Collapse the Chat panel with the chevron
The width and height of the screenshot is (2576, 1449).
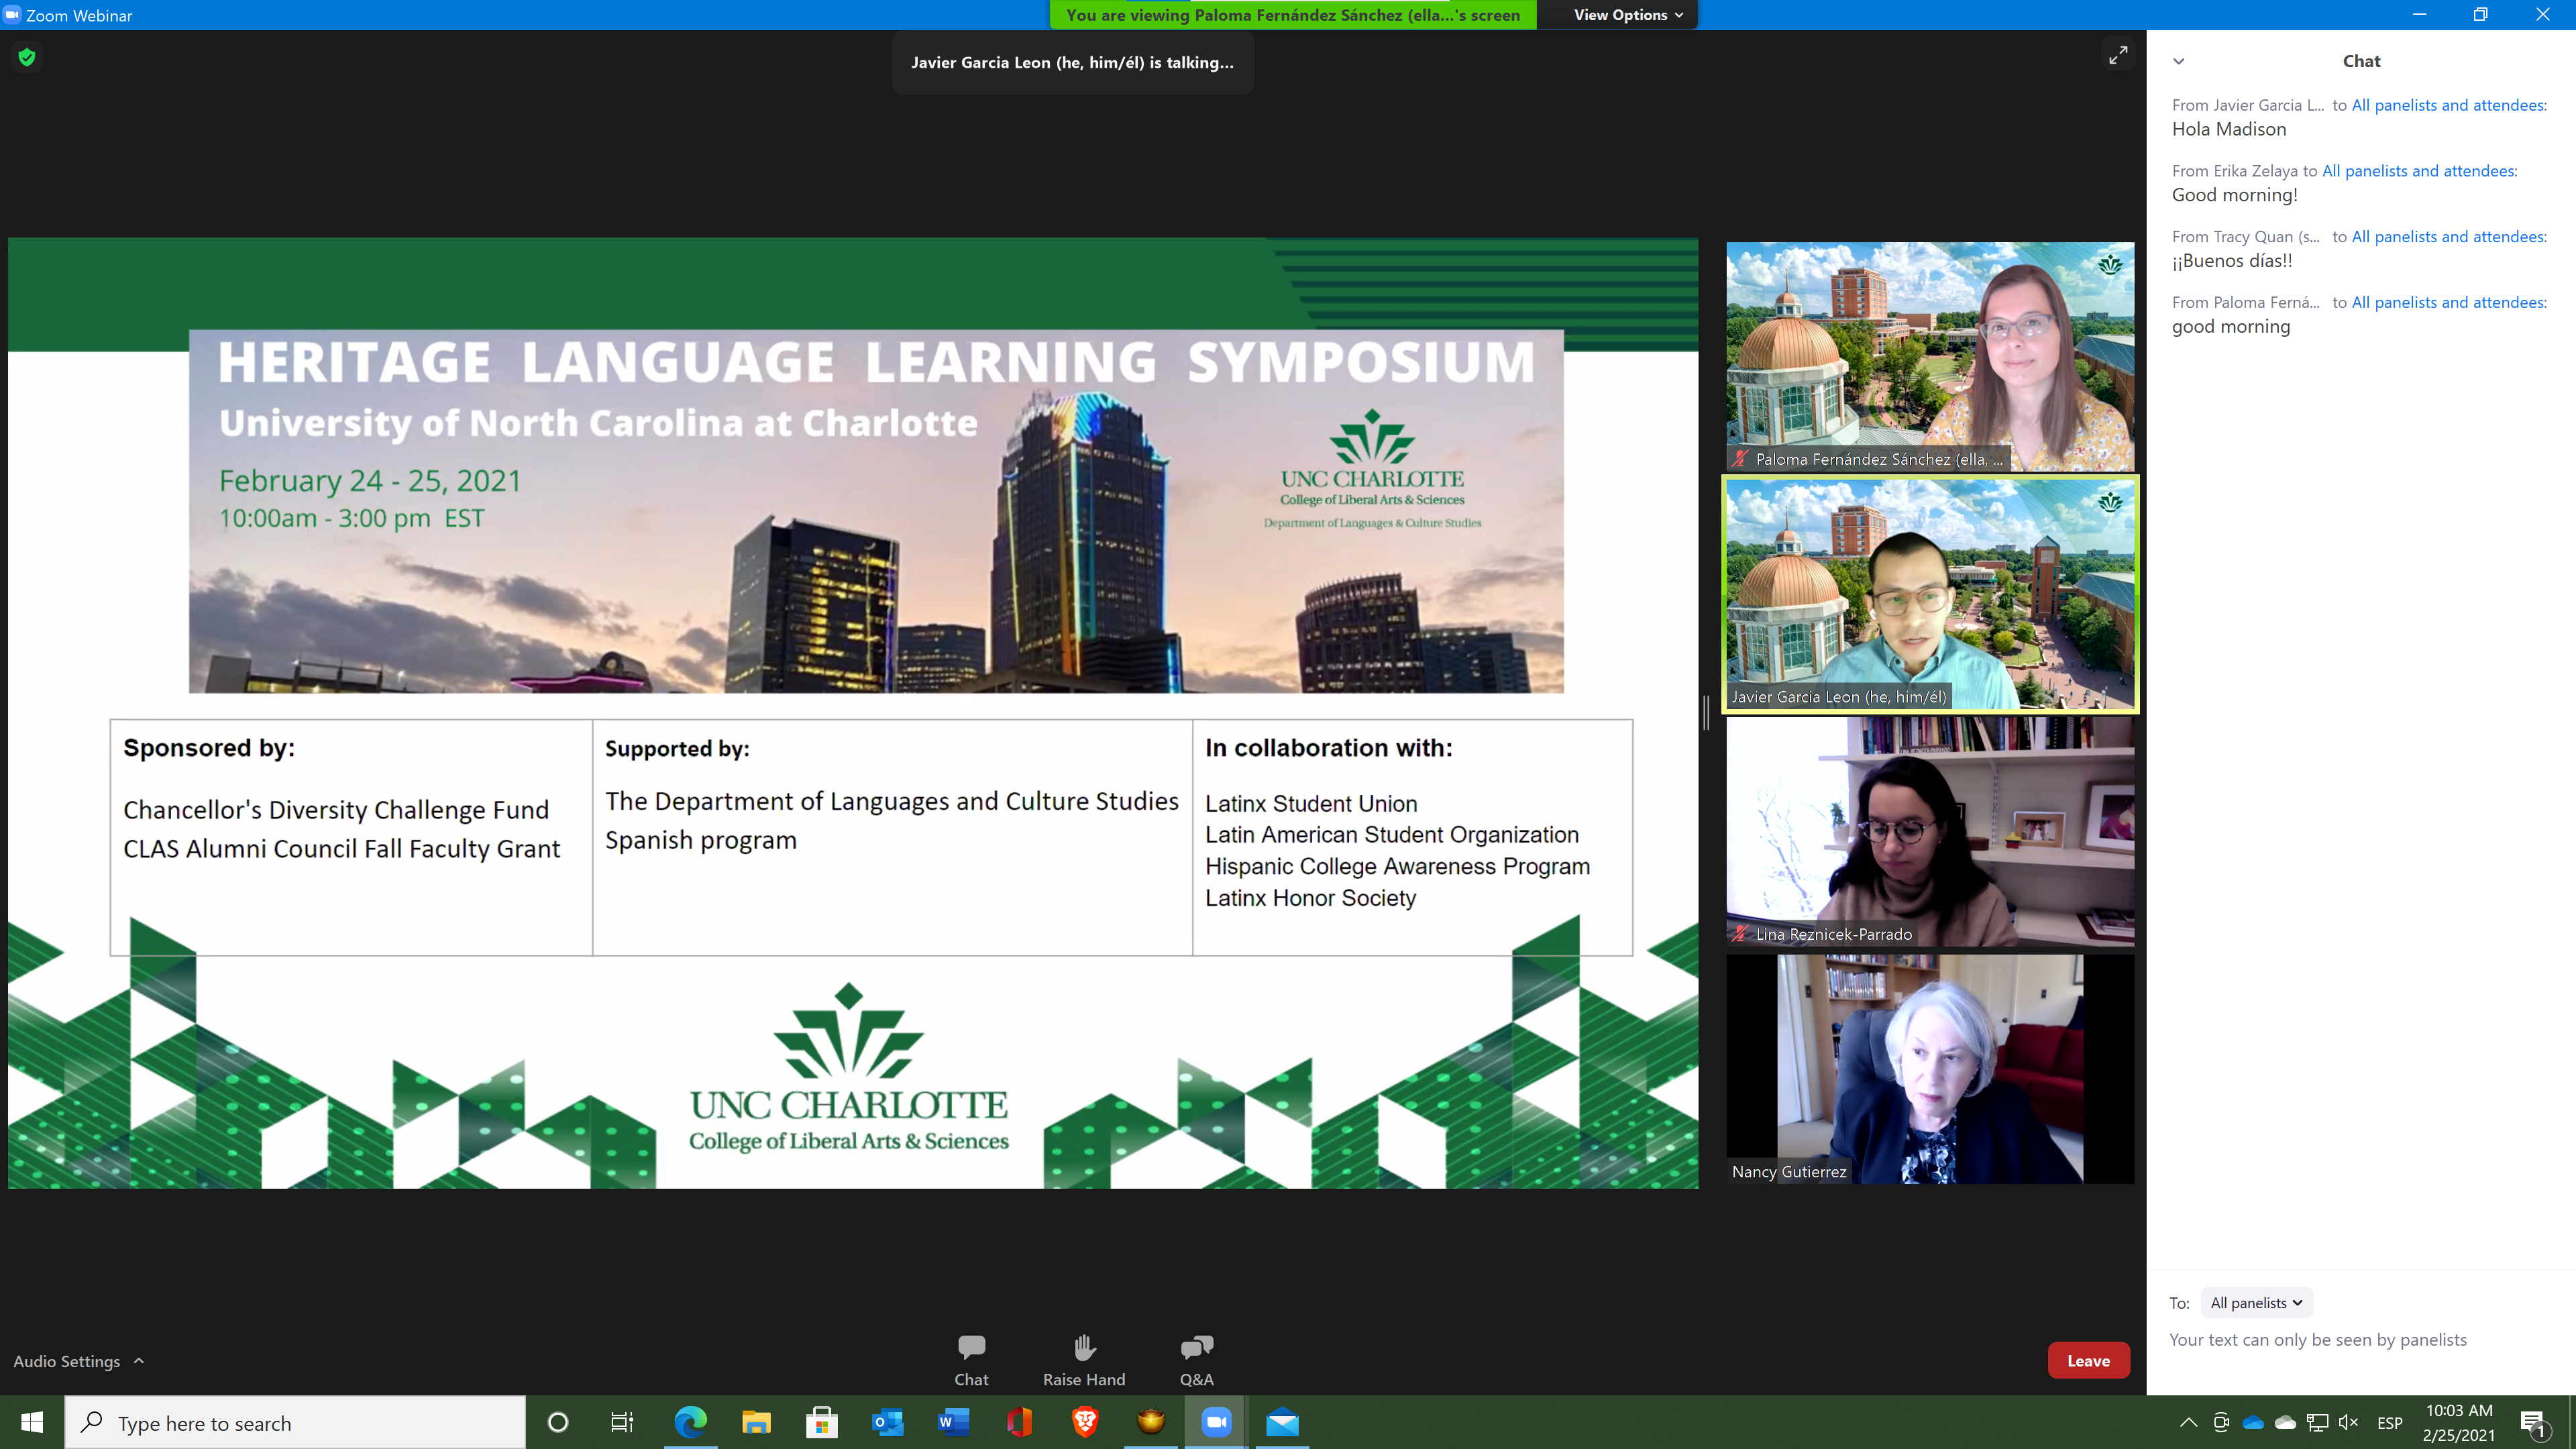(2178, 62)
